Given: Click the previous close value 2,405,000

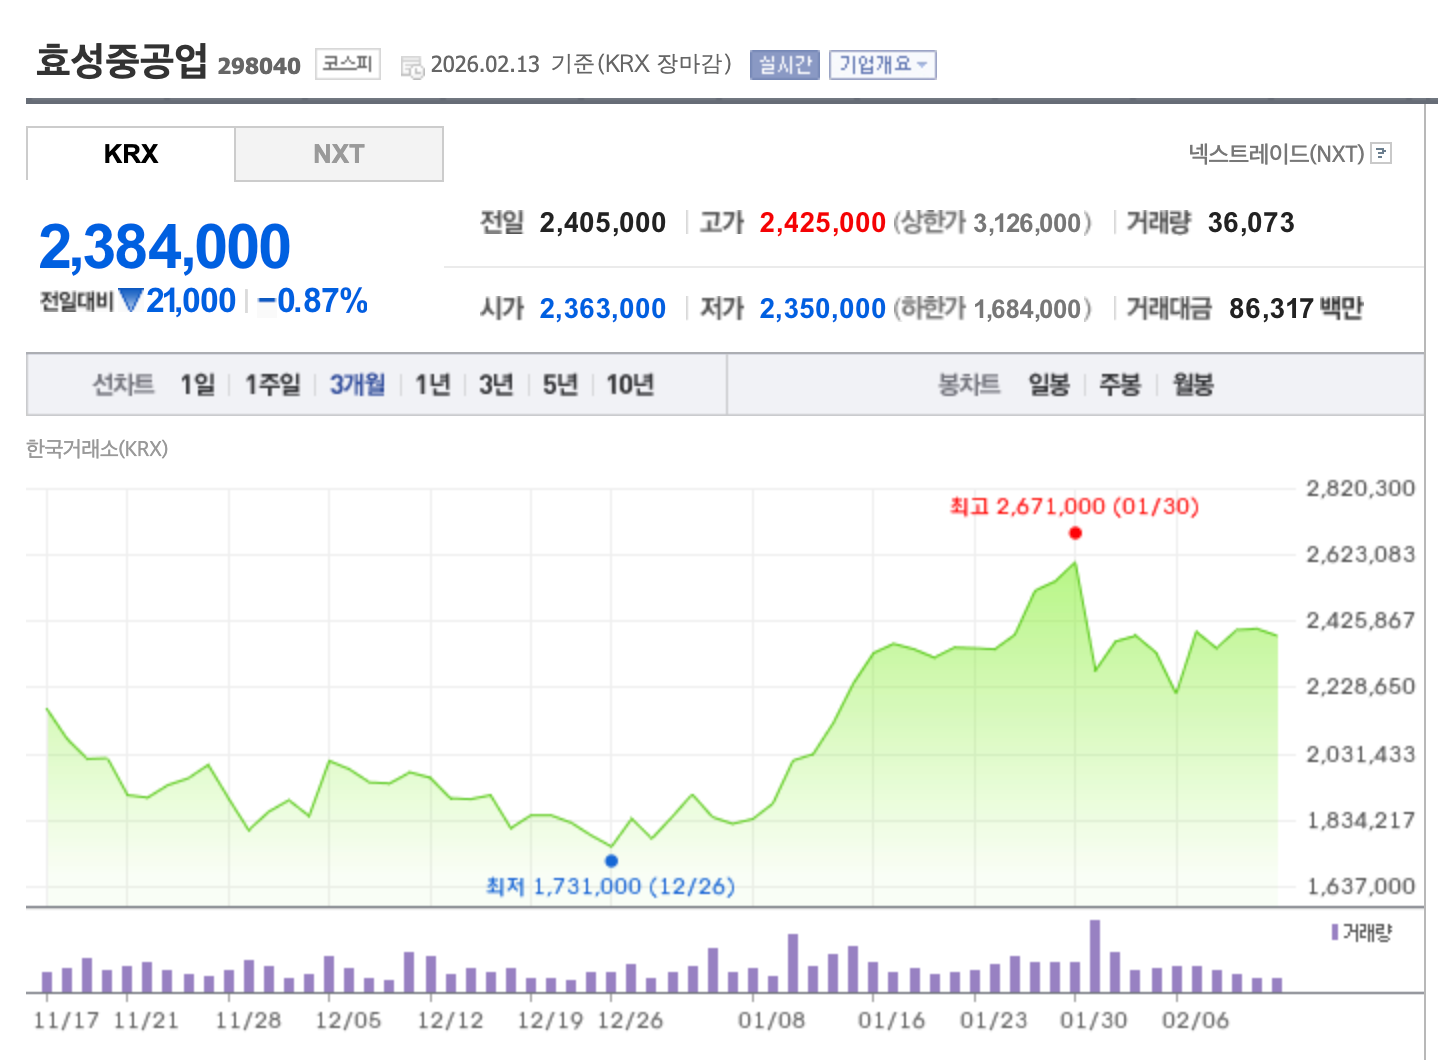Looking at the screenshot, I should [x=603, y=222].
